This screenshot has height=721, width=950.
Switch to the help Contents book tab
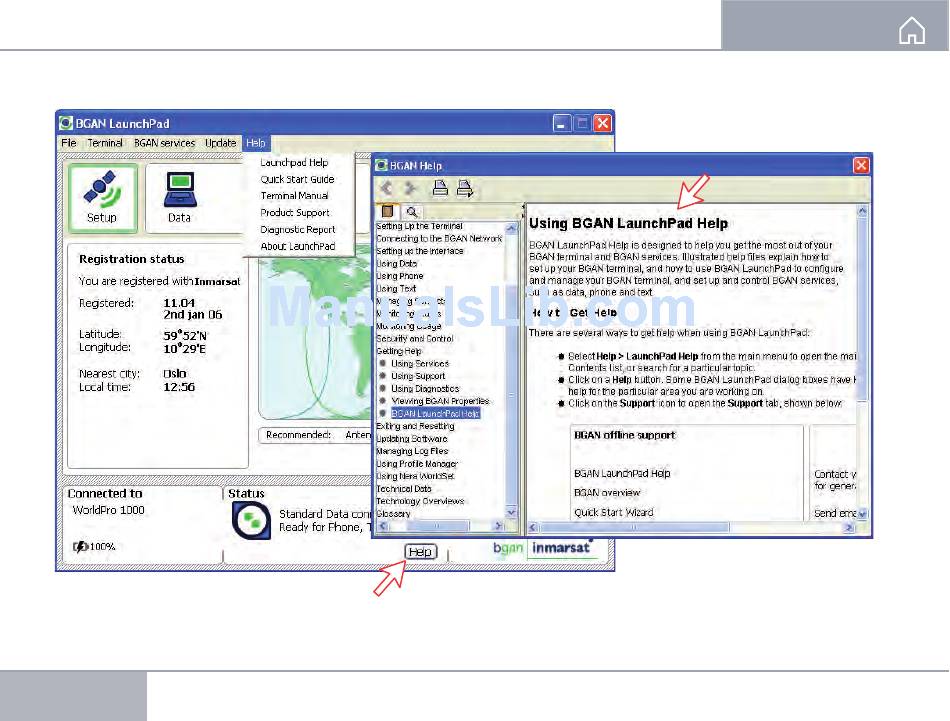click(x=388, y=211)
